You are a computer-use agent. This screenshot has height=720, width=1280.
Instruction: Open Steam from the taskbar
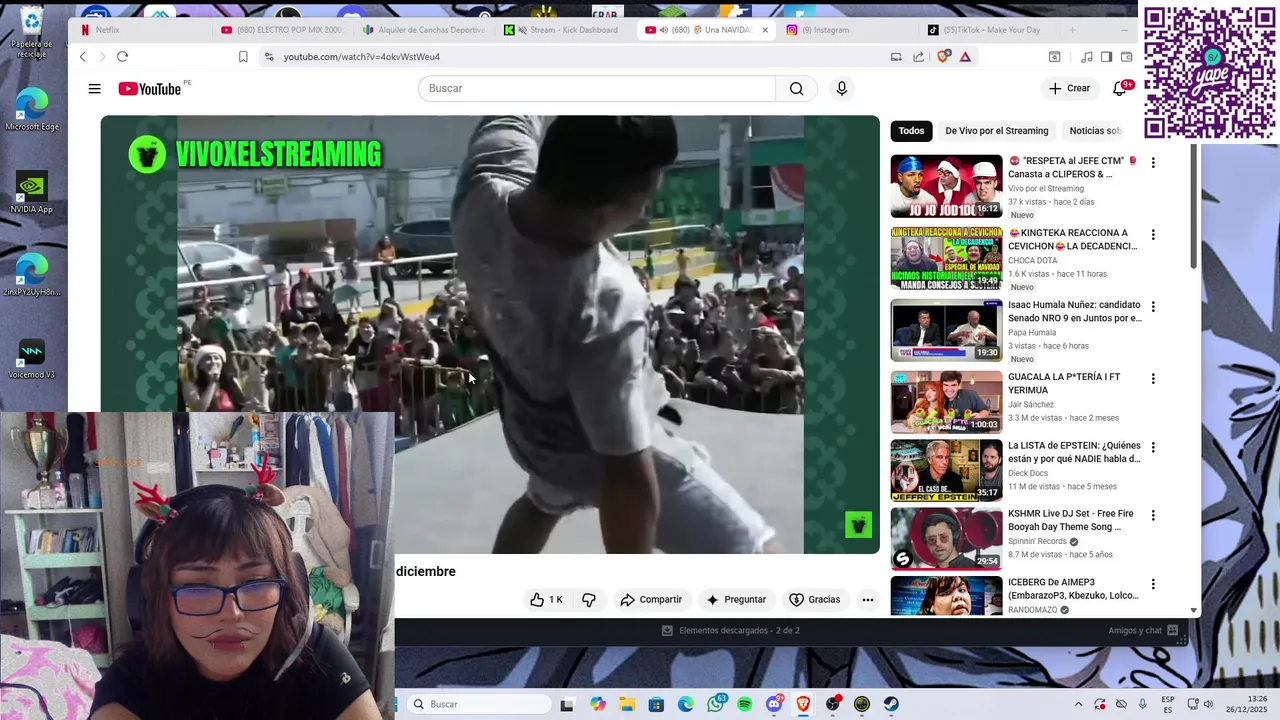coord(891,704)
